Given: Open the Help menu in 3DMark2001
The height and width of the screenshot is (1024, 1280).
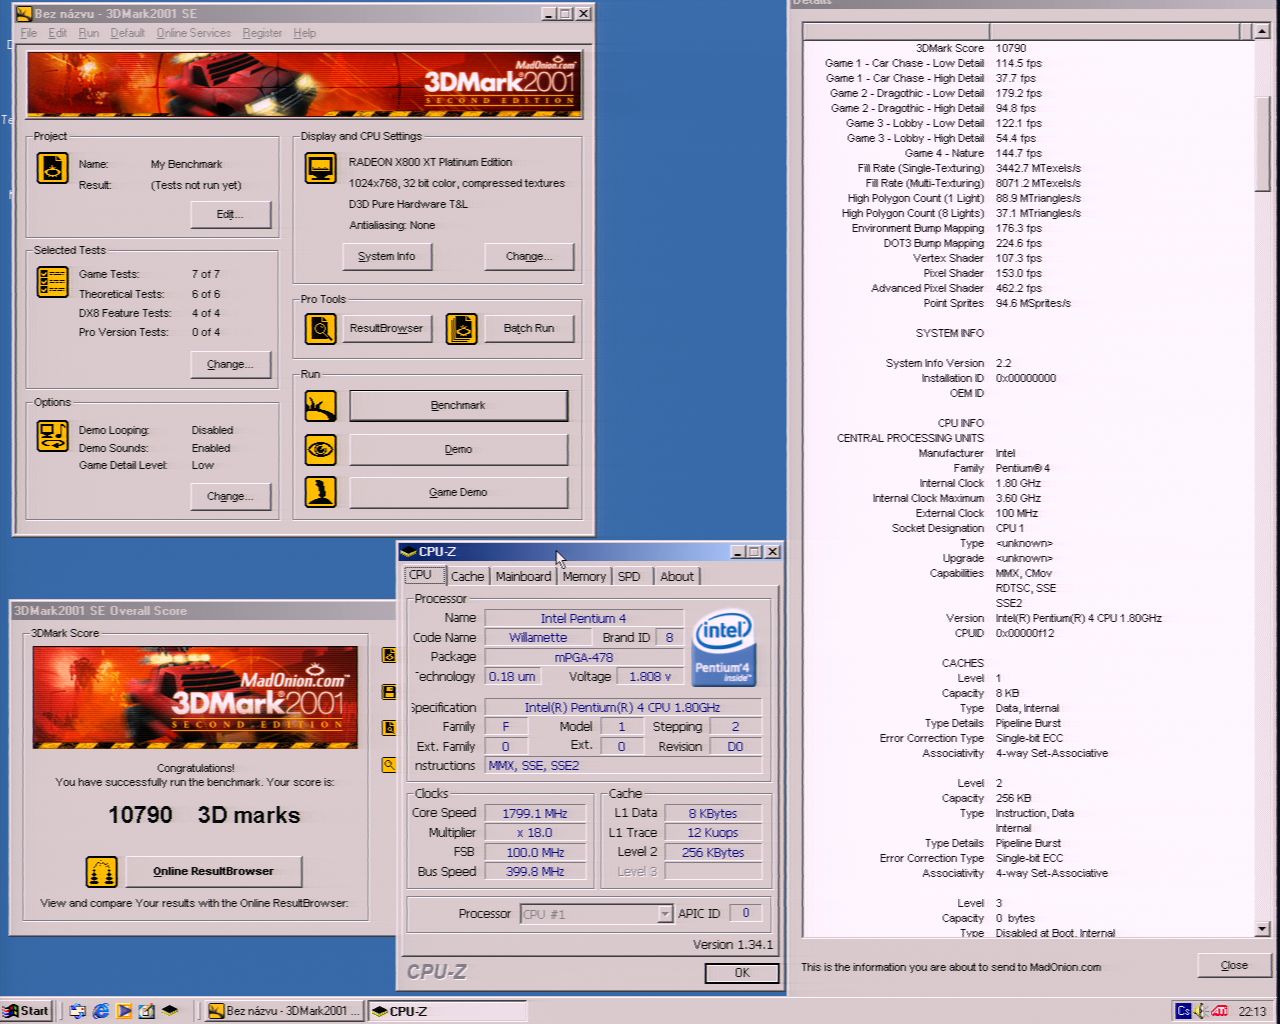Looking at the screenshot, I should (304, 33).
